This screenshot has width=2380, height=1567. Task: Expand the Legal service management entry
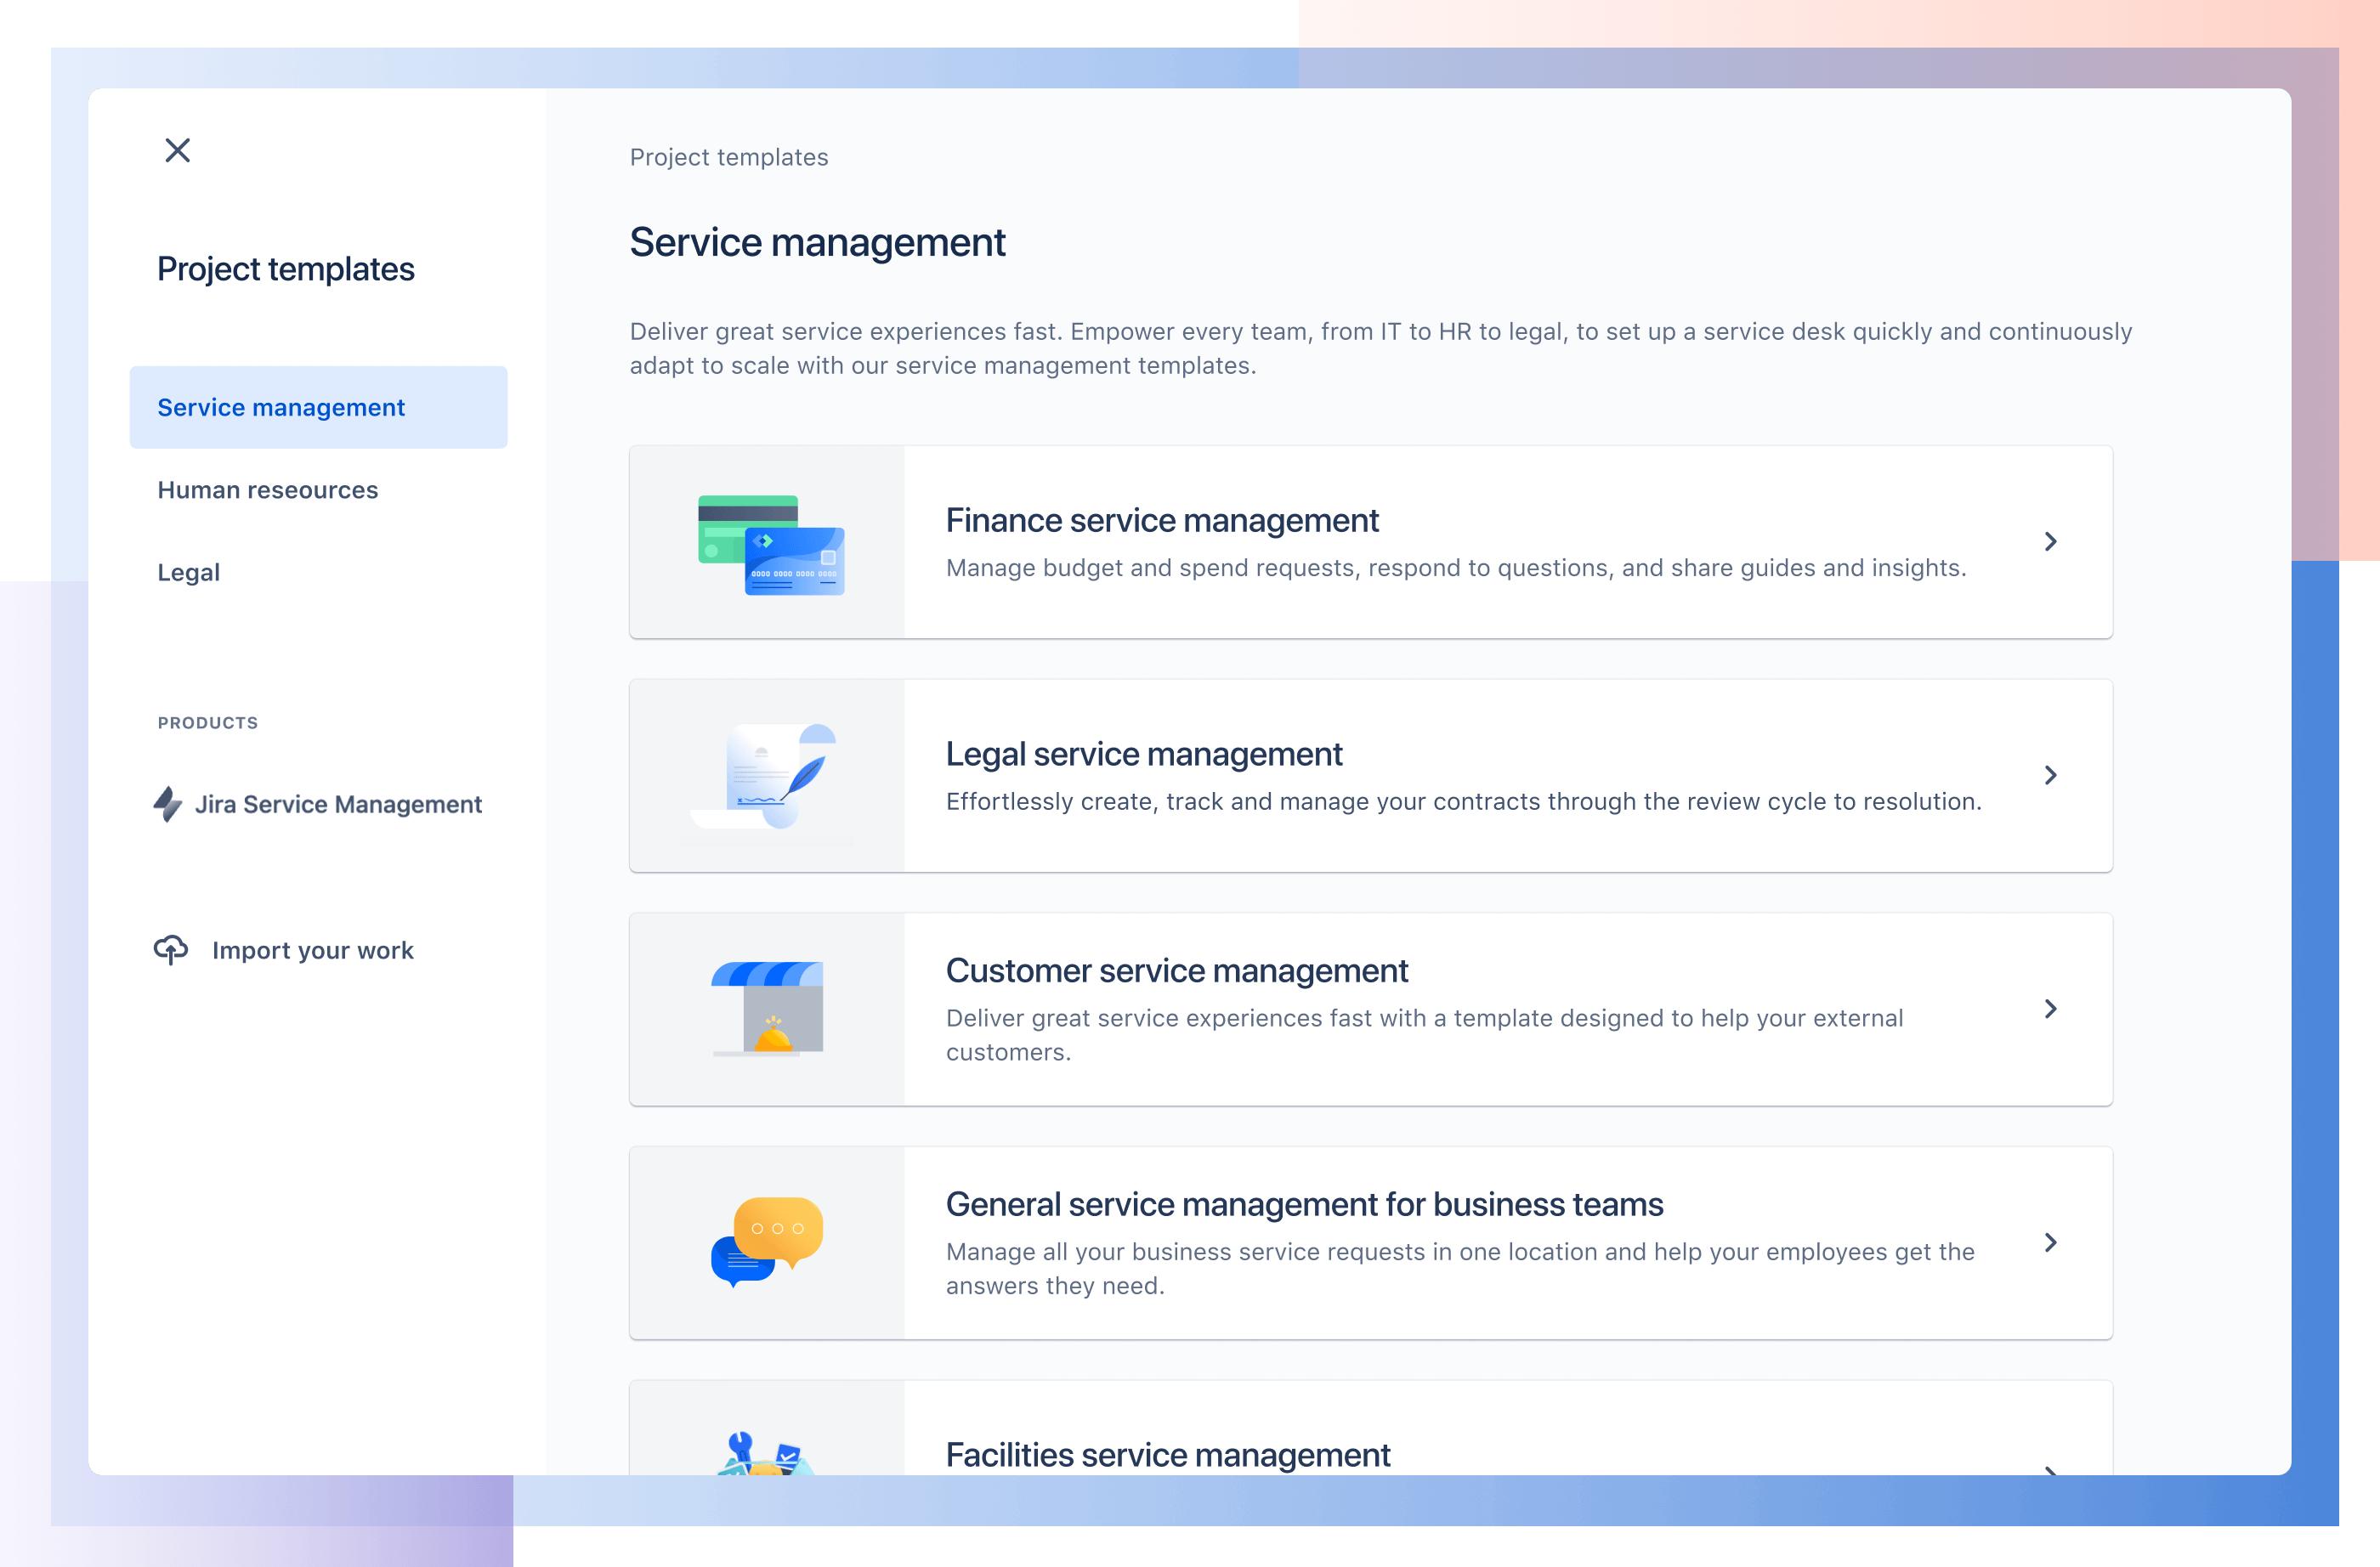click(2049, 775)
